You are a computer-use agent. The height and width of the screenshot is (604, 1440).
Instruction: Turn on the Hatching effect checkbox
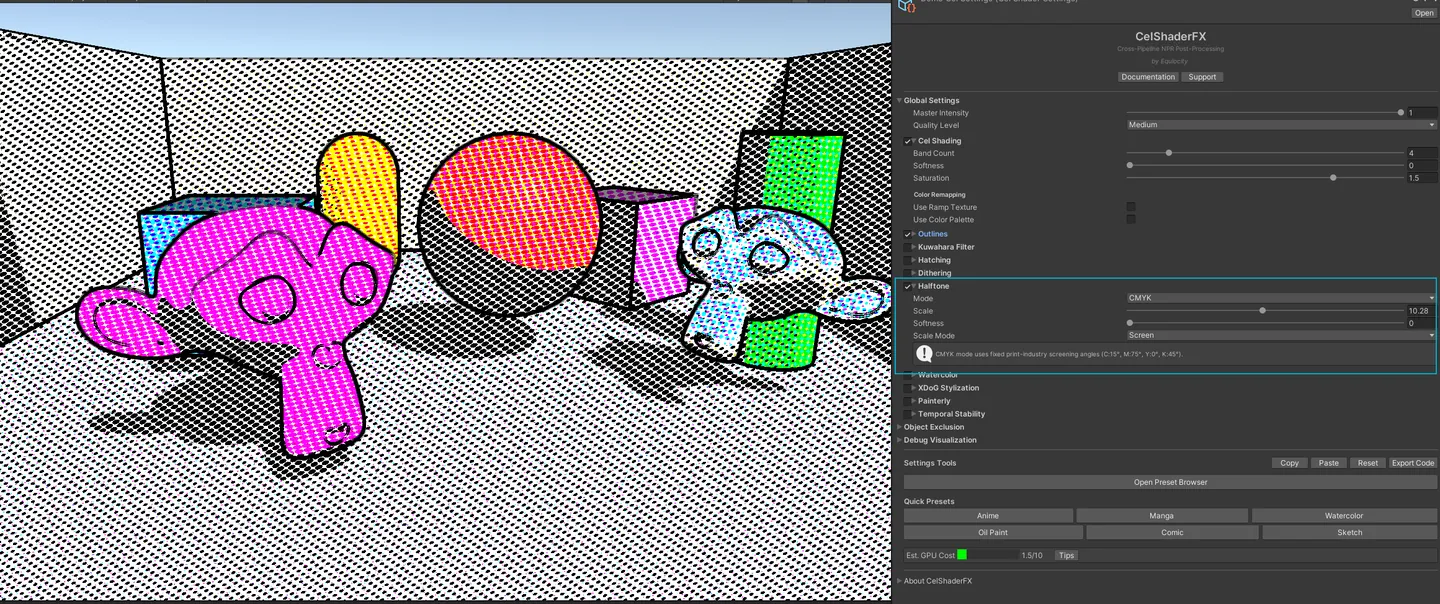click(x=908, y=260)
